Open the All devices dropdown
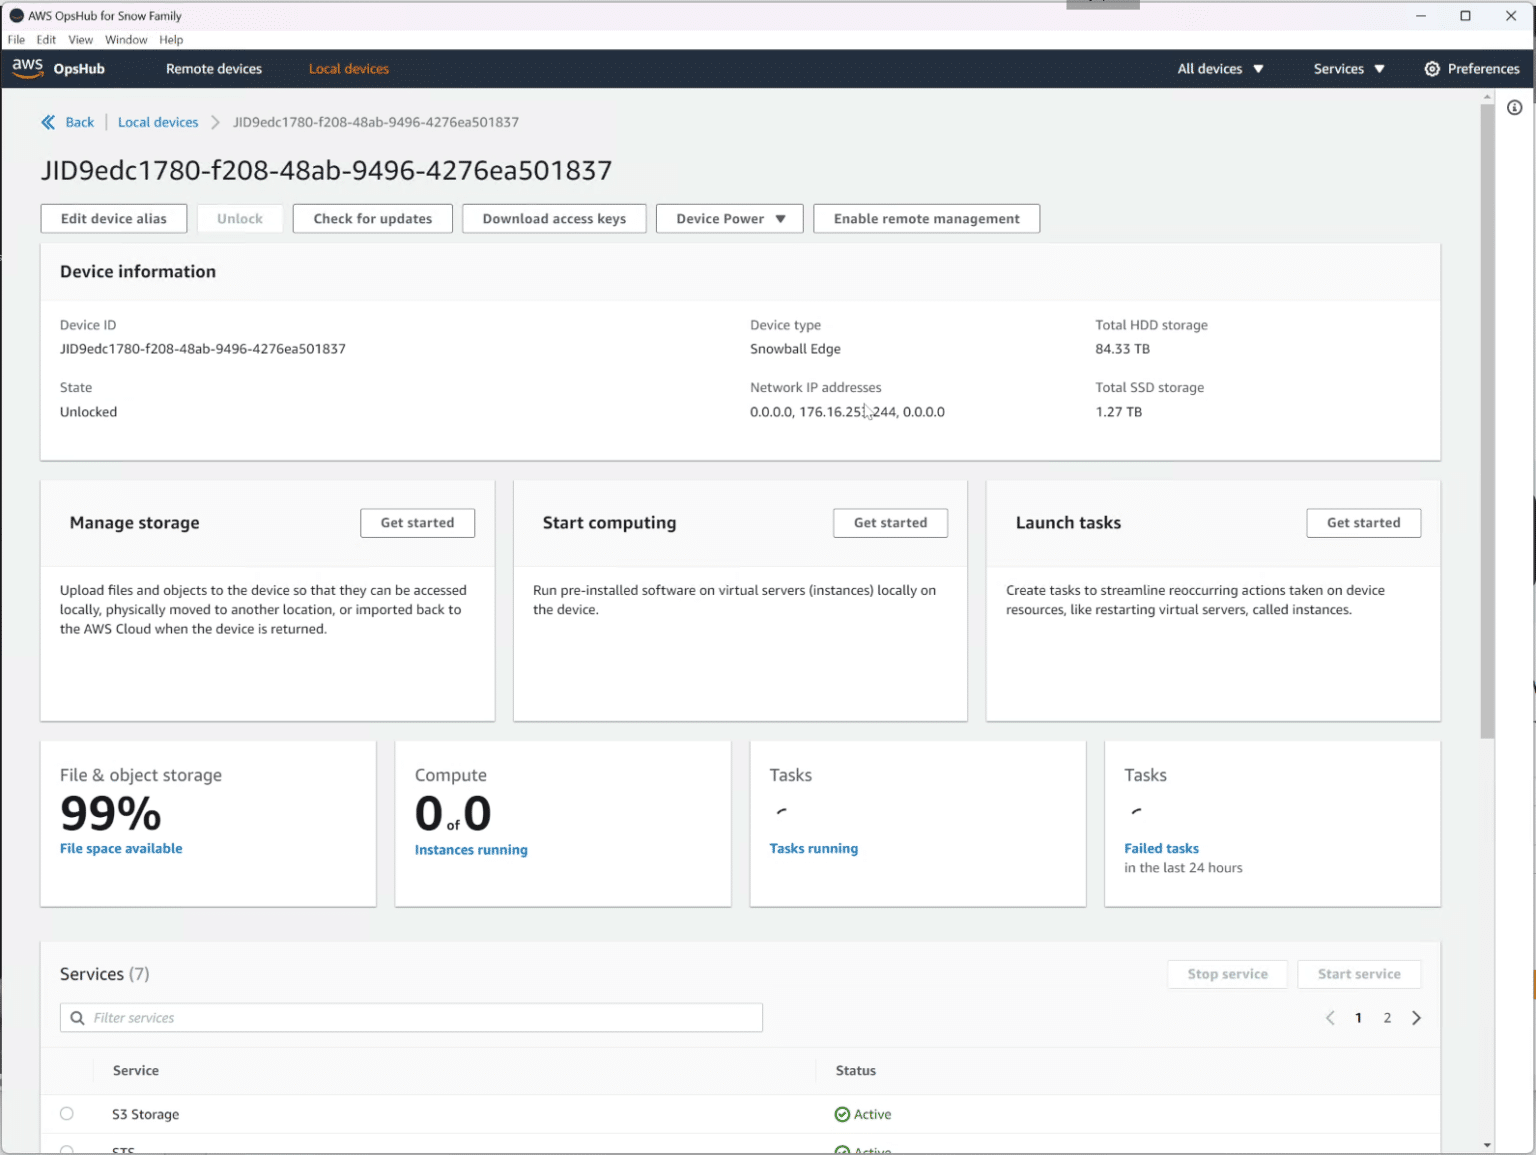1536x1155 pixels. click(1220, 69)
